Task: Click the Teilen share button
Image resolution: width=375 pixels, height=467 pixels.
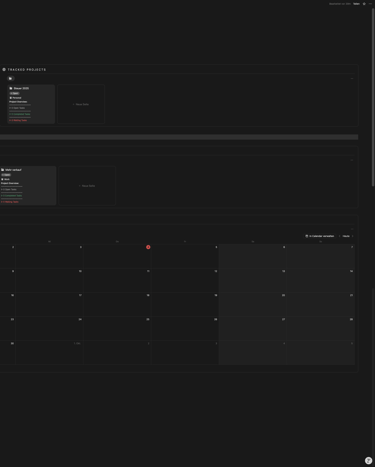Action: coord(356,4)
